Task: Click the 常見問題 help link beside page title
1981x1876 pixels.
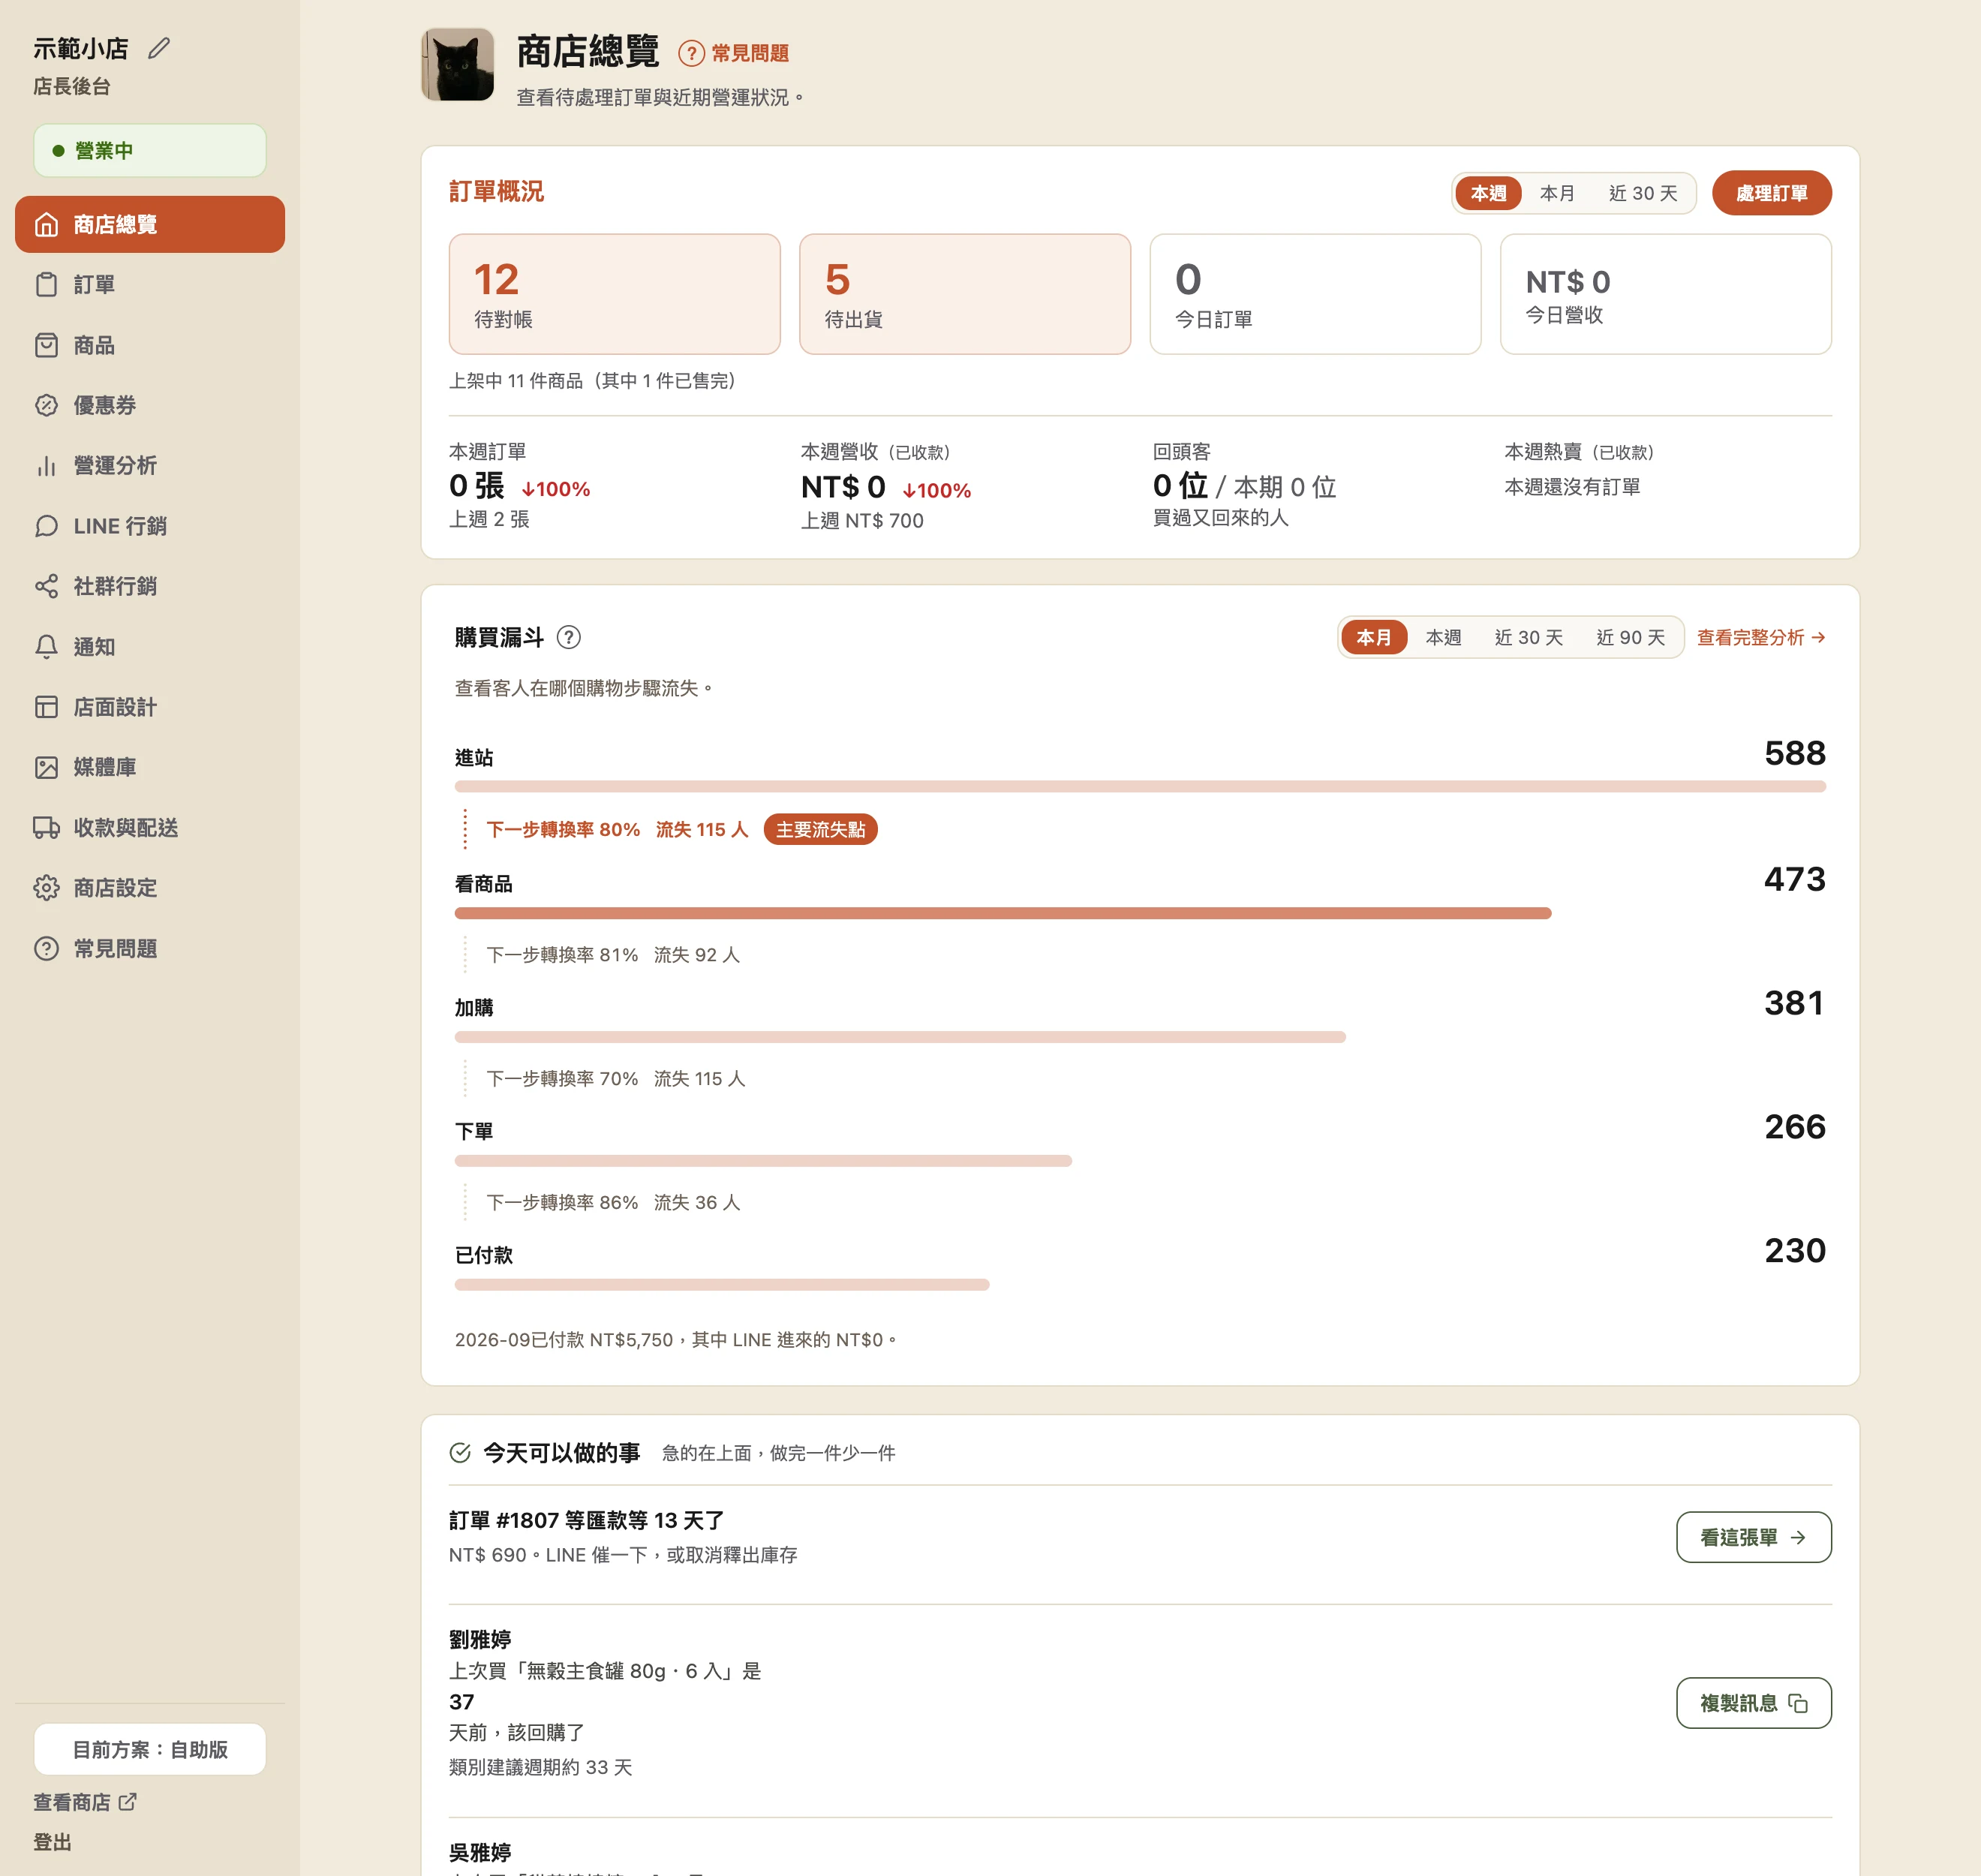Action: (734, 53)
